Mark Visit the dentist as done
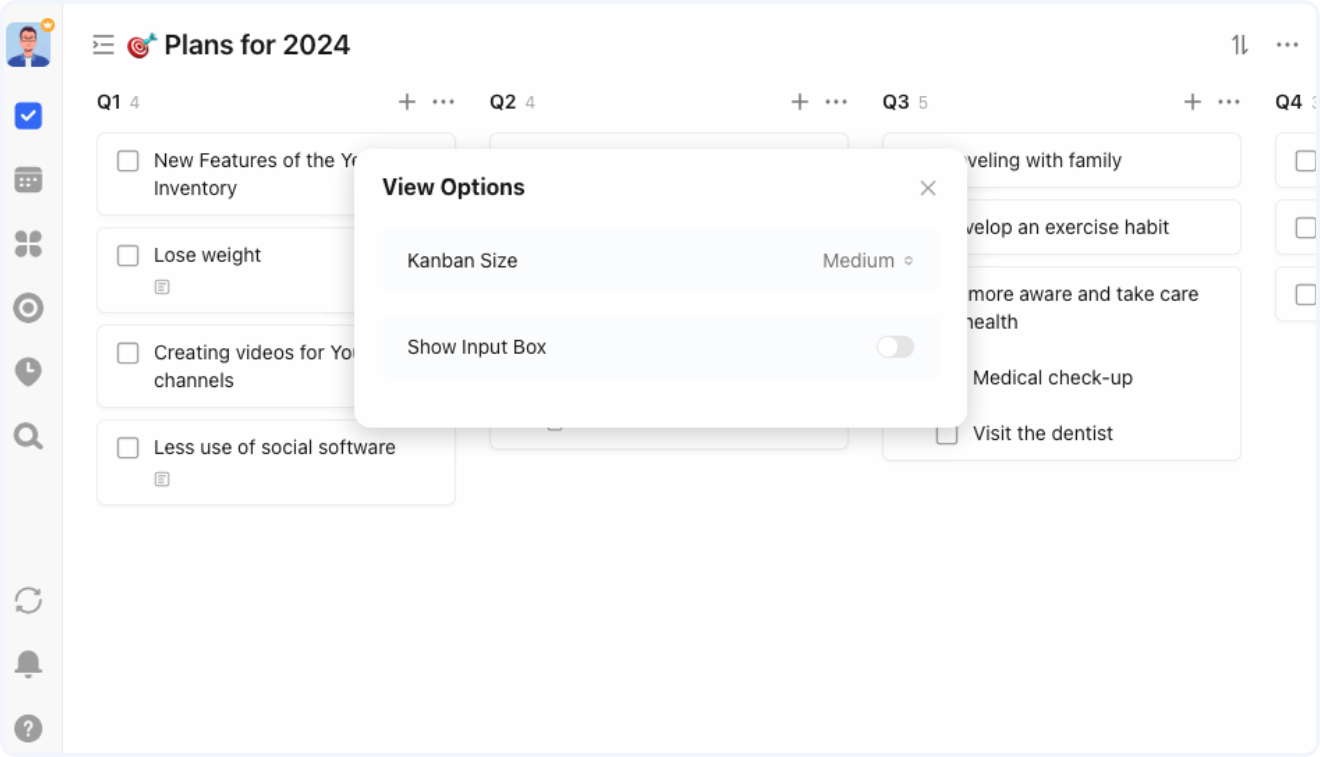 point(946,433)
